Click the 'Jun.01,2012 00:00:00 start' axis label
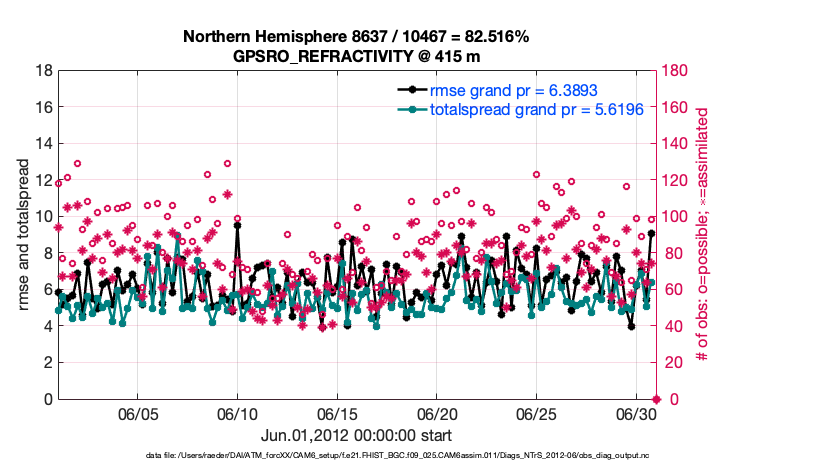The width and height of the screenshot is (830, 470). tap(356, 436)
